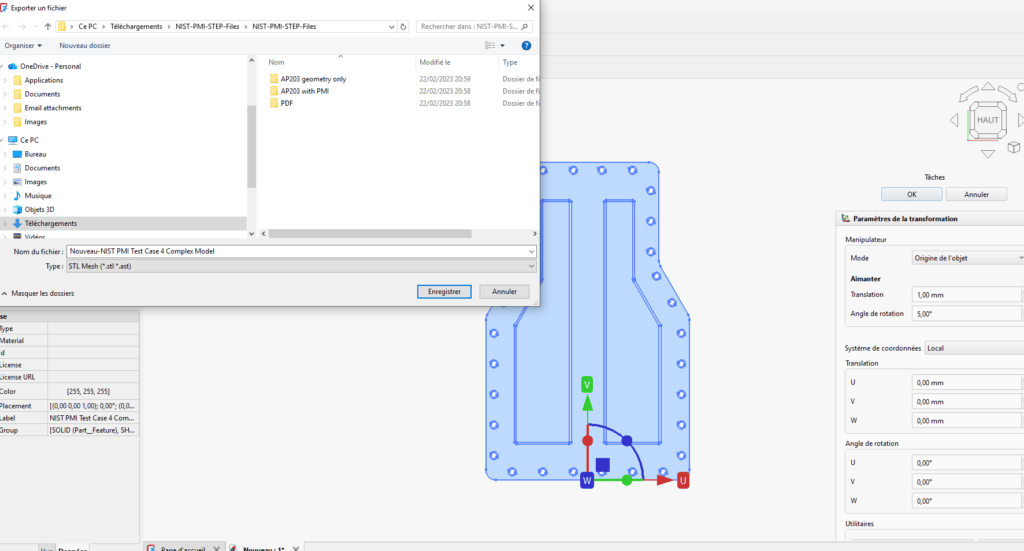Click the Forward arrow in export dialog
1024x551 pixels.
(22, 27)
